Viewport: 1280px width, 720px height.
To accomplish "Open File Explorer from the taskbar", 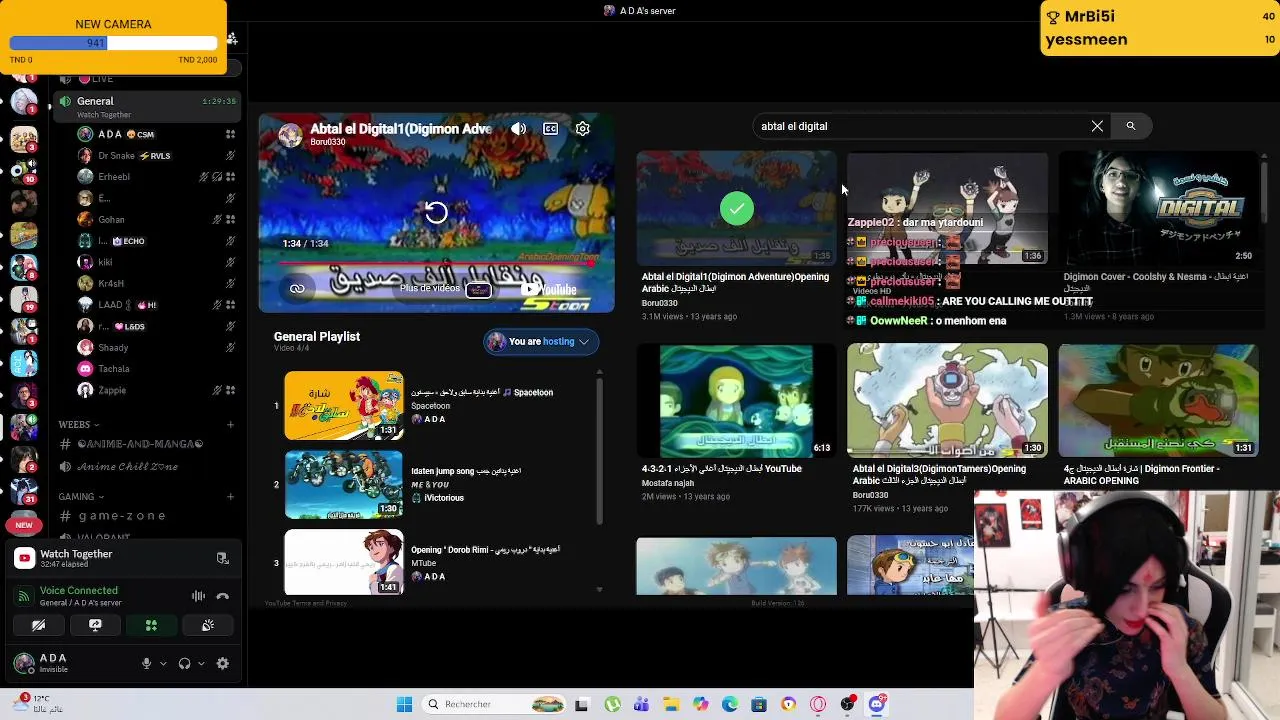I will [671, 704].
